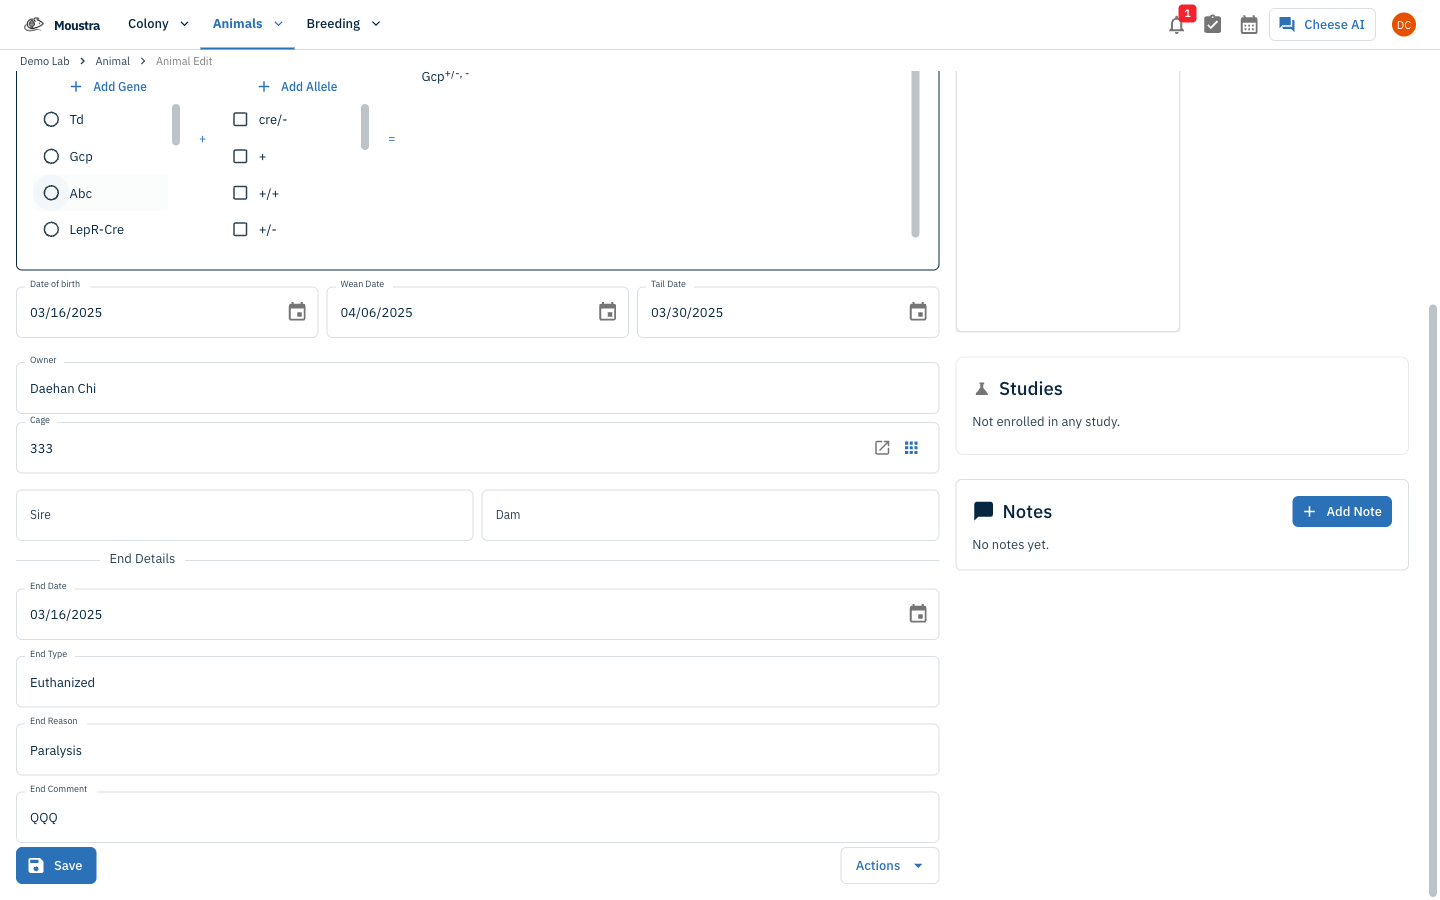Open the cage grid selector icon
Image resolution: width=1440 pixels, height=900 pixels.
(911, 448)
